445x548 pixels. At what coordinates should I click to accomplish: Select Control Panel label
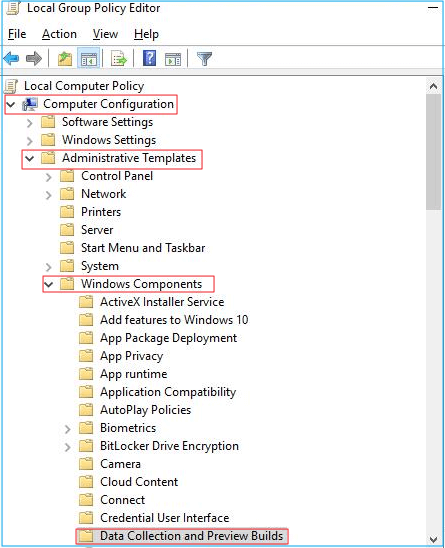(x=117, y=176)
